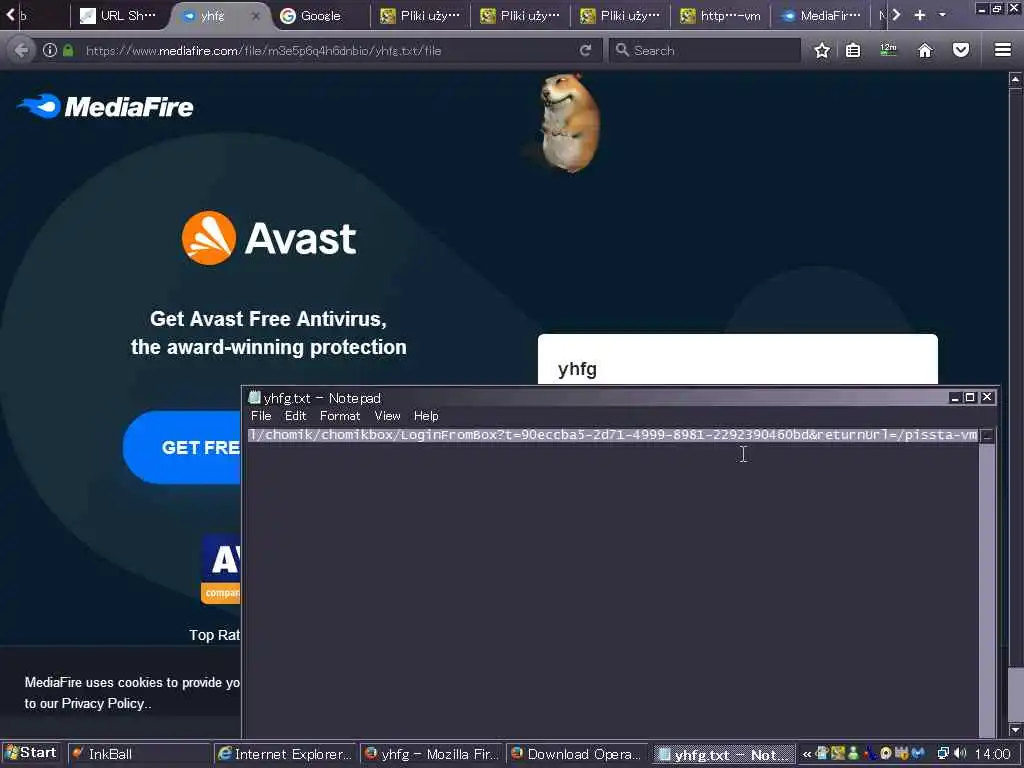
Task: Open Notepad View menu
Action: tap(387, 416)
